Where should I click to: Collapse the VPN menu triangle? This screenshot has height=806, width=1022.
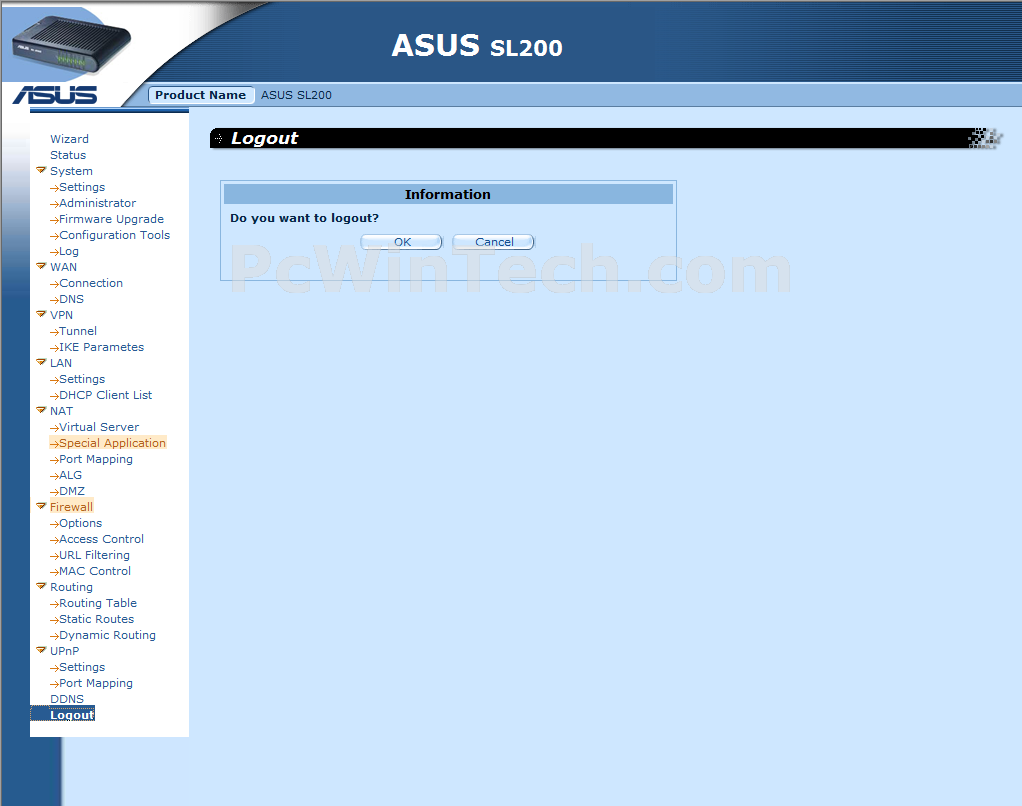point(41,314)
